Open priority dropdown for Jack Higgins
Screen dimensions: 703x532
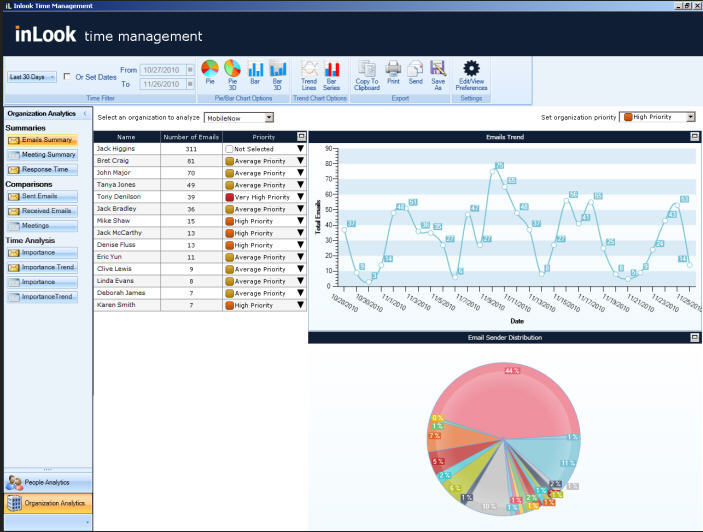tap(300, 148)
